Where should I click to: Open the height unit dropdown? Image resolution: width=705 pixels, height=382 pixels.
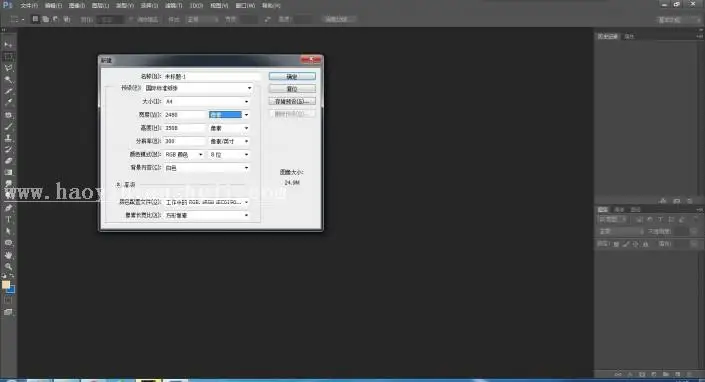[229, 128]
